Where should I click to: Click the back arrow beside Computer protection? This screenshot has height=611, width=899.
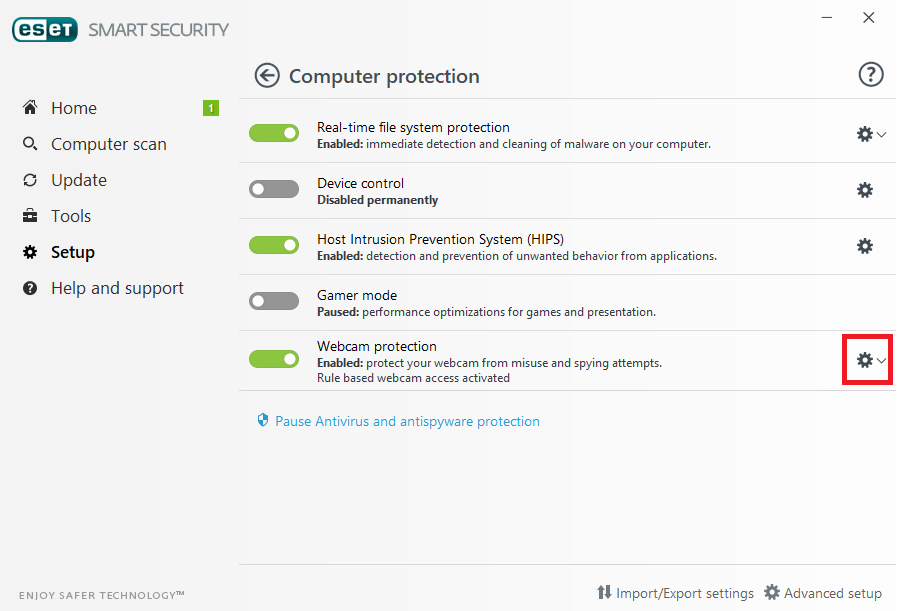(267, 76)
